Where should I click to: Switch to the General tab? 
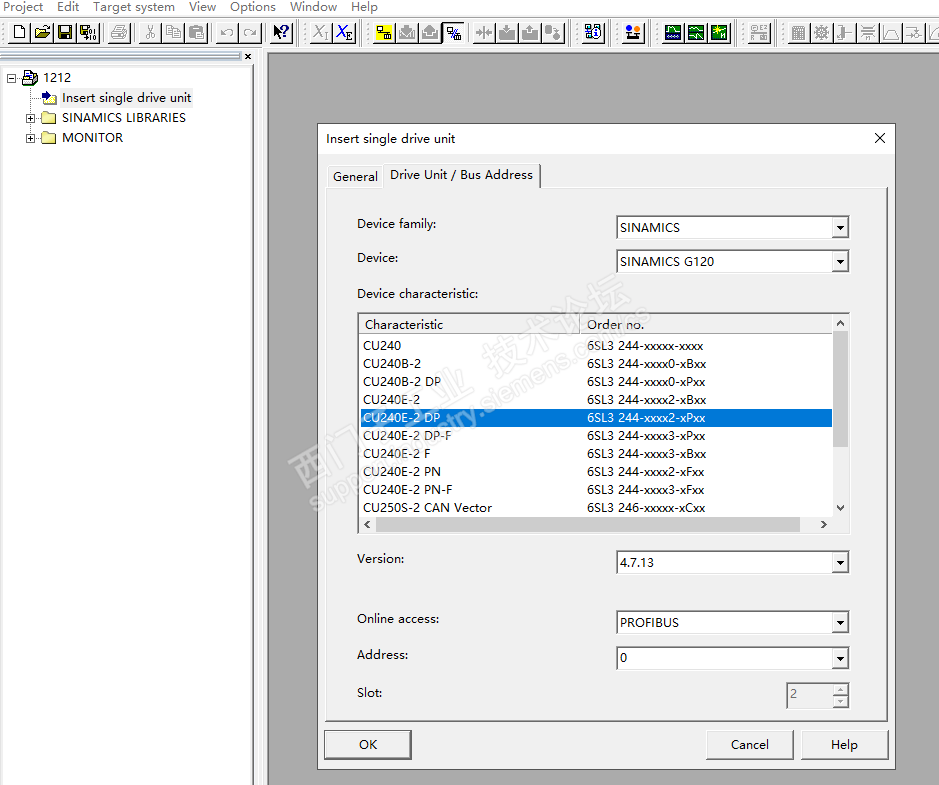pyautogui.click(x=355, y=177)
